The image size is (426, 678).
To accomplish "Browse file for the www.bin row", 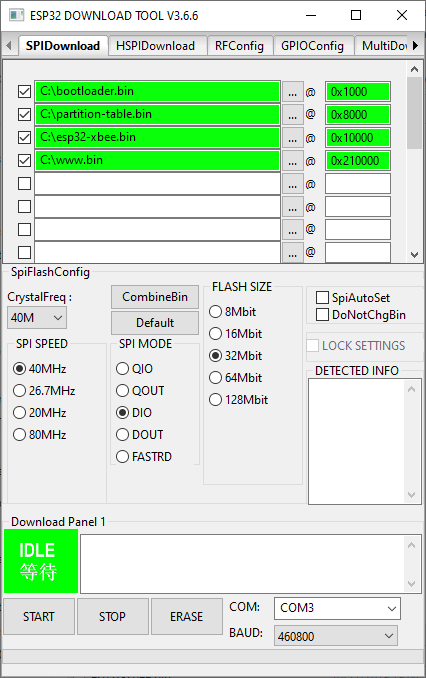I will coord(293,160).
